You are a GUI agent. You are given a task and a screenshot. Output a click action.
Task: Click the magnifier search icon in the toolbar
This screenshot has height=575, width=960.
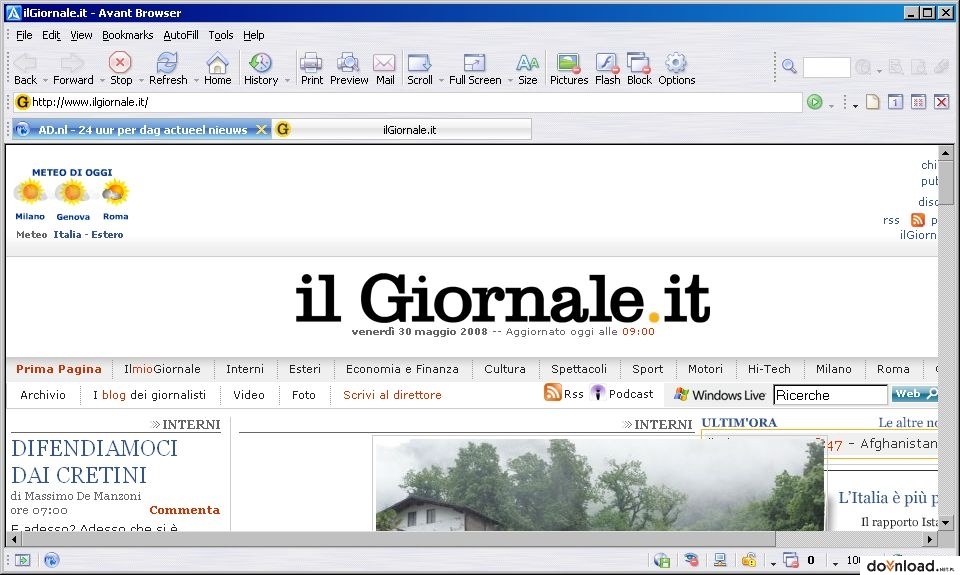pos(789,66)
